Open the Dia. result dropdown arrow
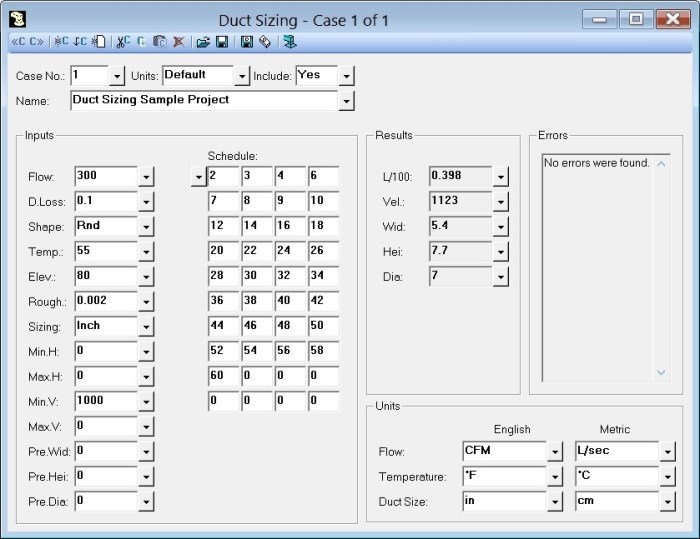 pyautogui.click(x=500, y=277)
